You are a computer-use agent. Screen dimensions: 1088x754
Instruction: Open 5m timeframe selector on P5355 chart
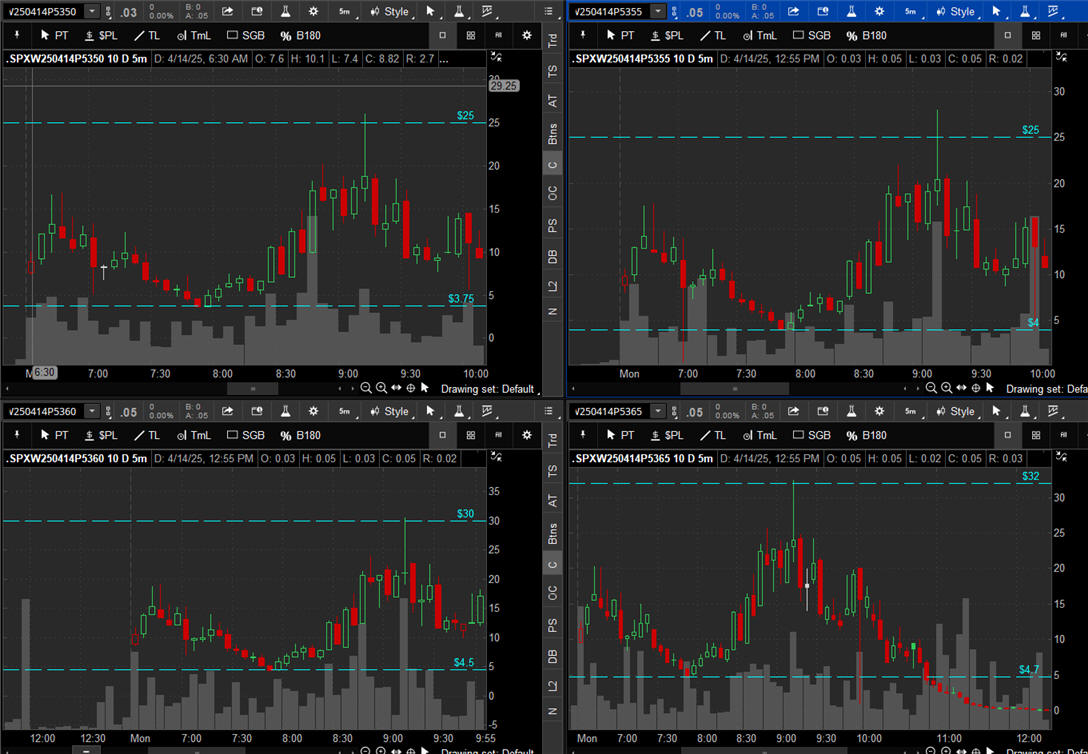tap(911, 11)
